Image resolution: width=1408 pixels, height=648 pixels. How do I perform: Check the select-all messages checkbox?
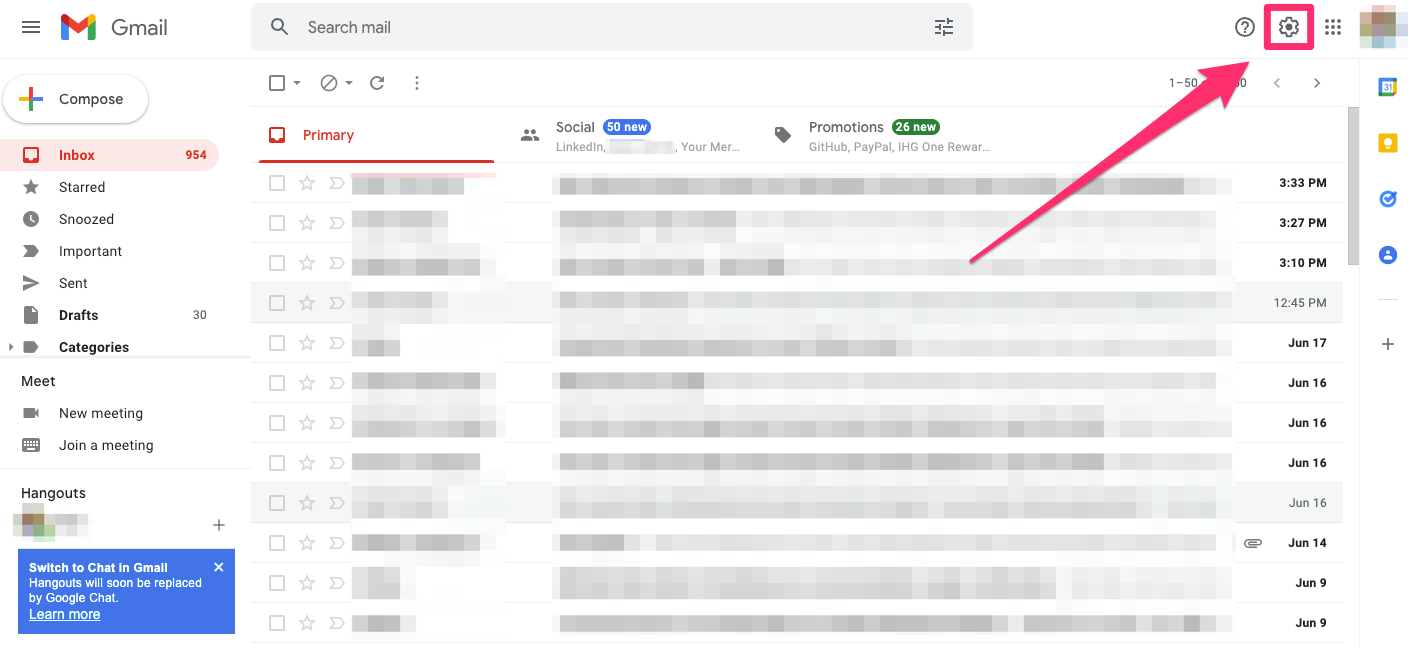[x=277, y=83]
